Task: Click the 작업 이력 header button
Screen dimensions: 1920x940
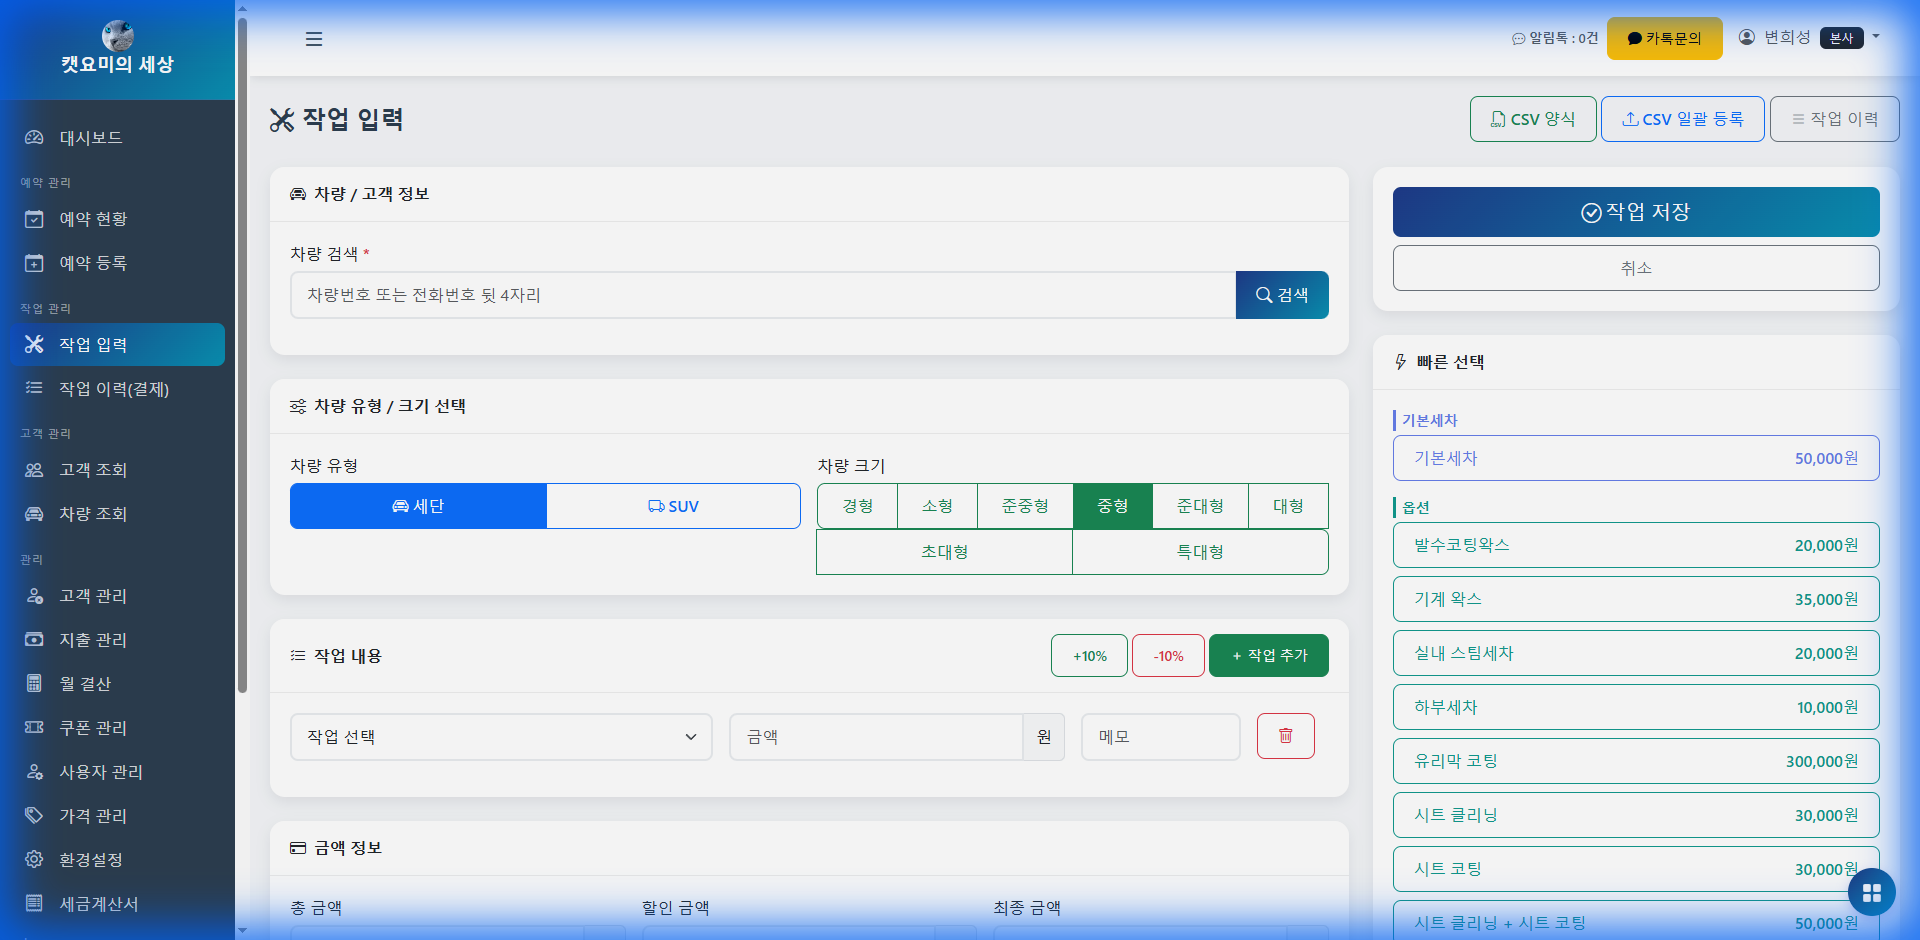Action: 1835,119
